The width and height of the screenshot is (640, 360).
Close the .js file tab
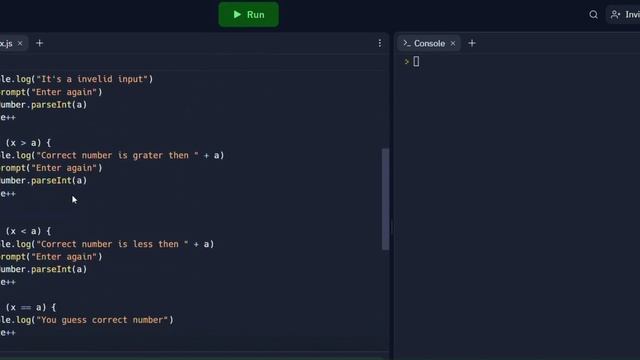(x=20, y=43)
